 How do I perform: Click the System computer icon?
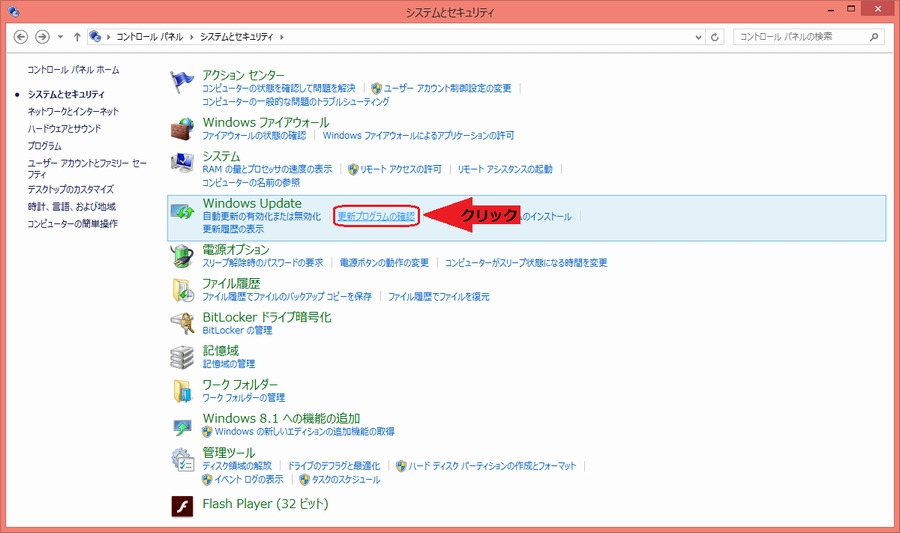[x=183, y=162]
